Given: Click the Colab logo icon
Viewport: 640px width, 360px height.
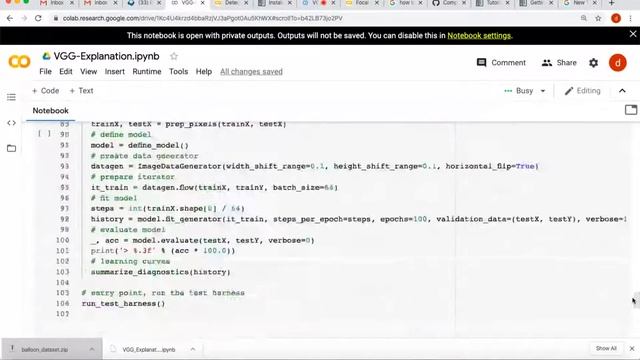Looking at the screenshot, I should [19, 62].
